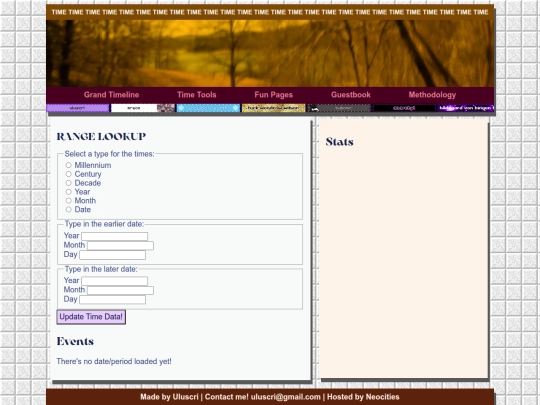The image size is (540, 405).
Task: Select the Century radio option
Action: point(69,174)
